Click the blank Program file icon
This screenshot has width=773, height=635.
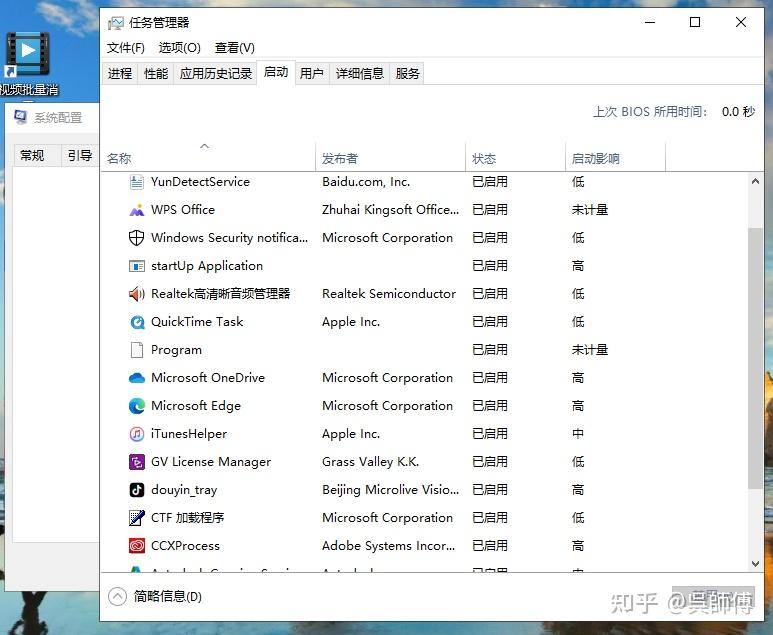coord(137,350)
